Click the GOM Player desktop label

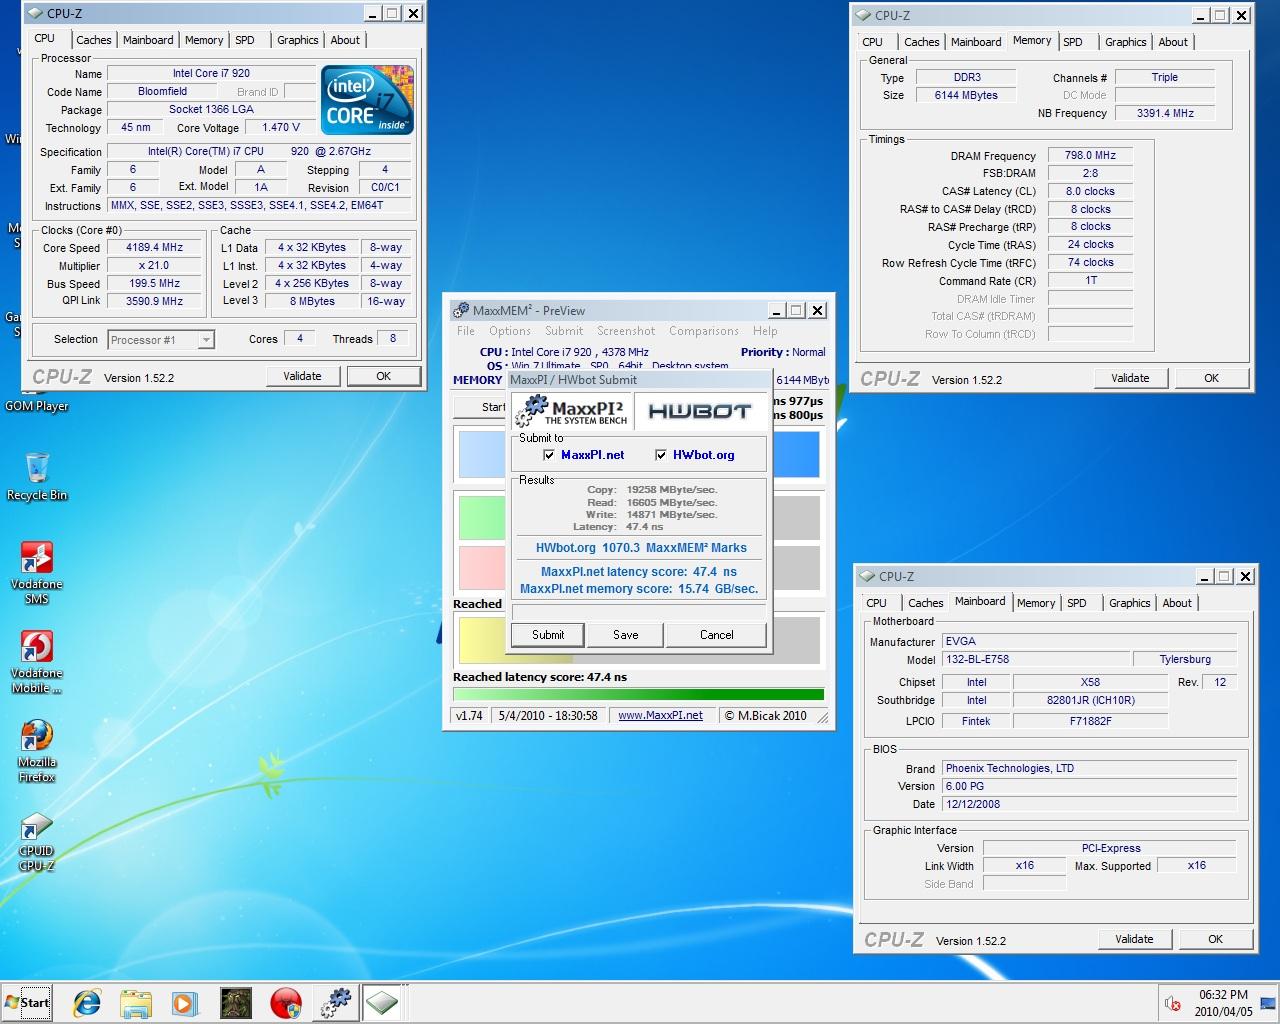pos(37,406)
